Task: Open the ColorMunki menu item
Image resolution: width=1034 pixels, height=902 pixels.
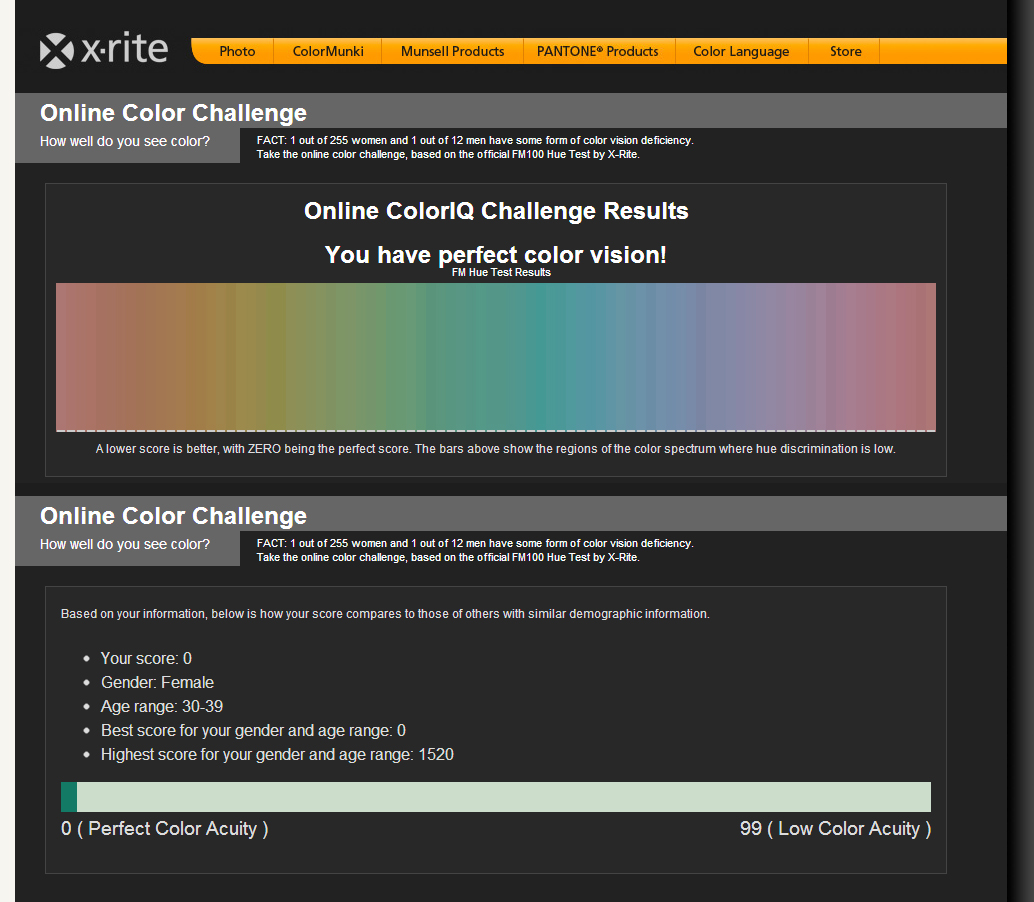Action: pos(328,51)
